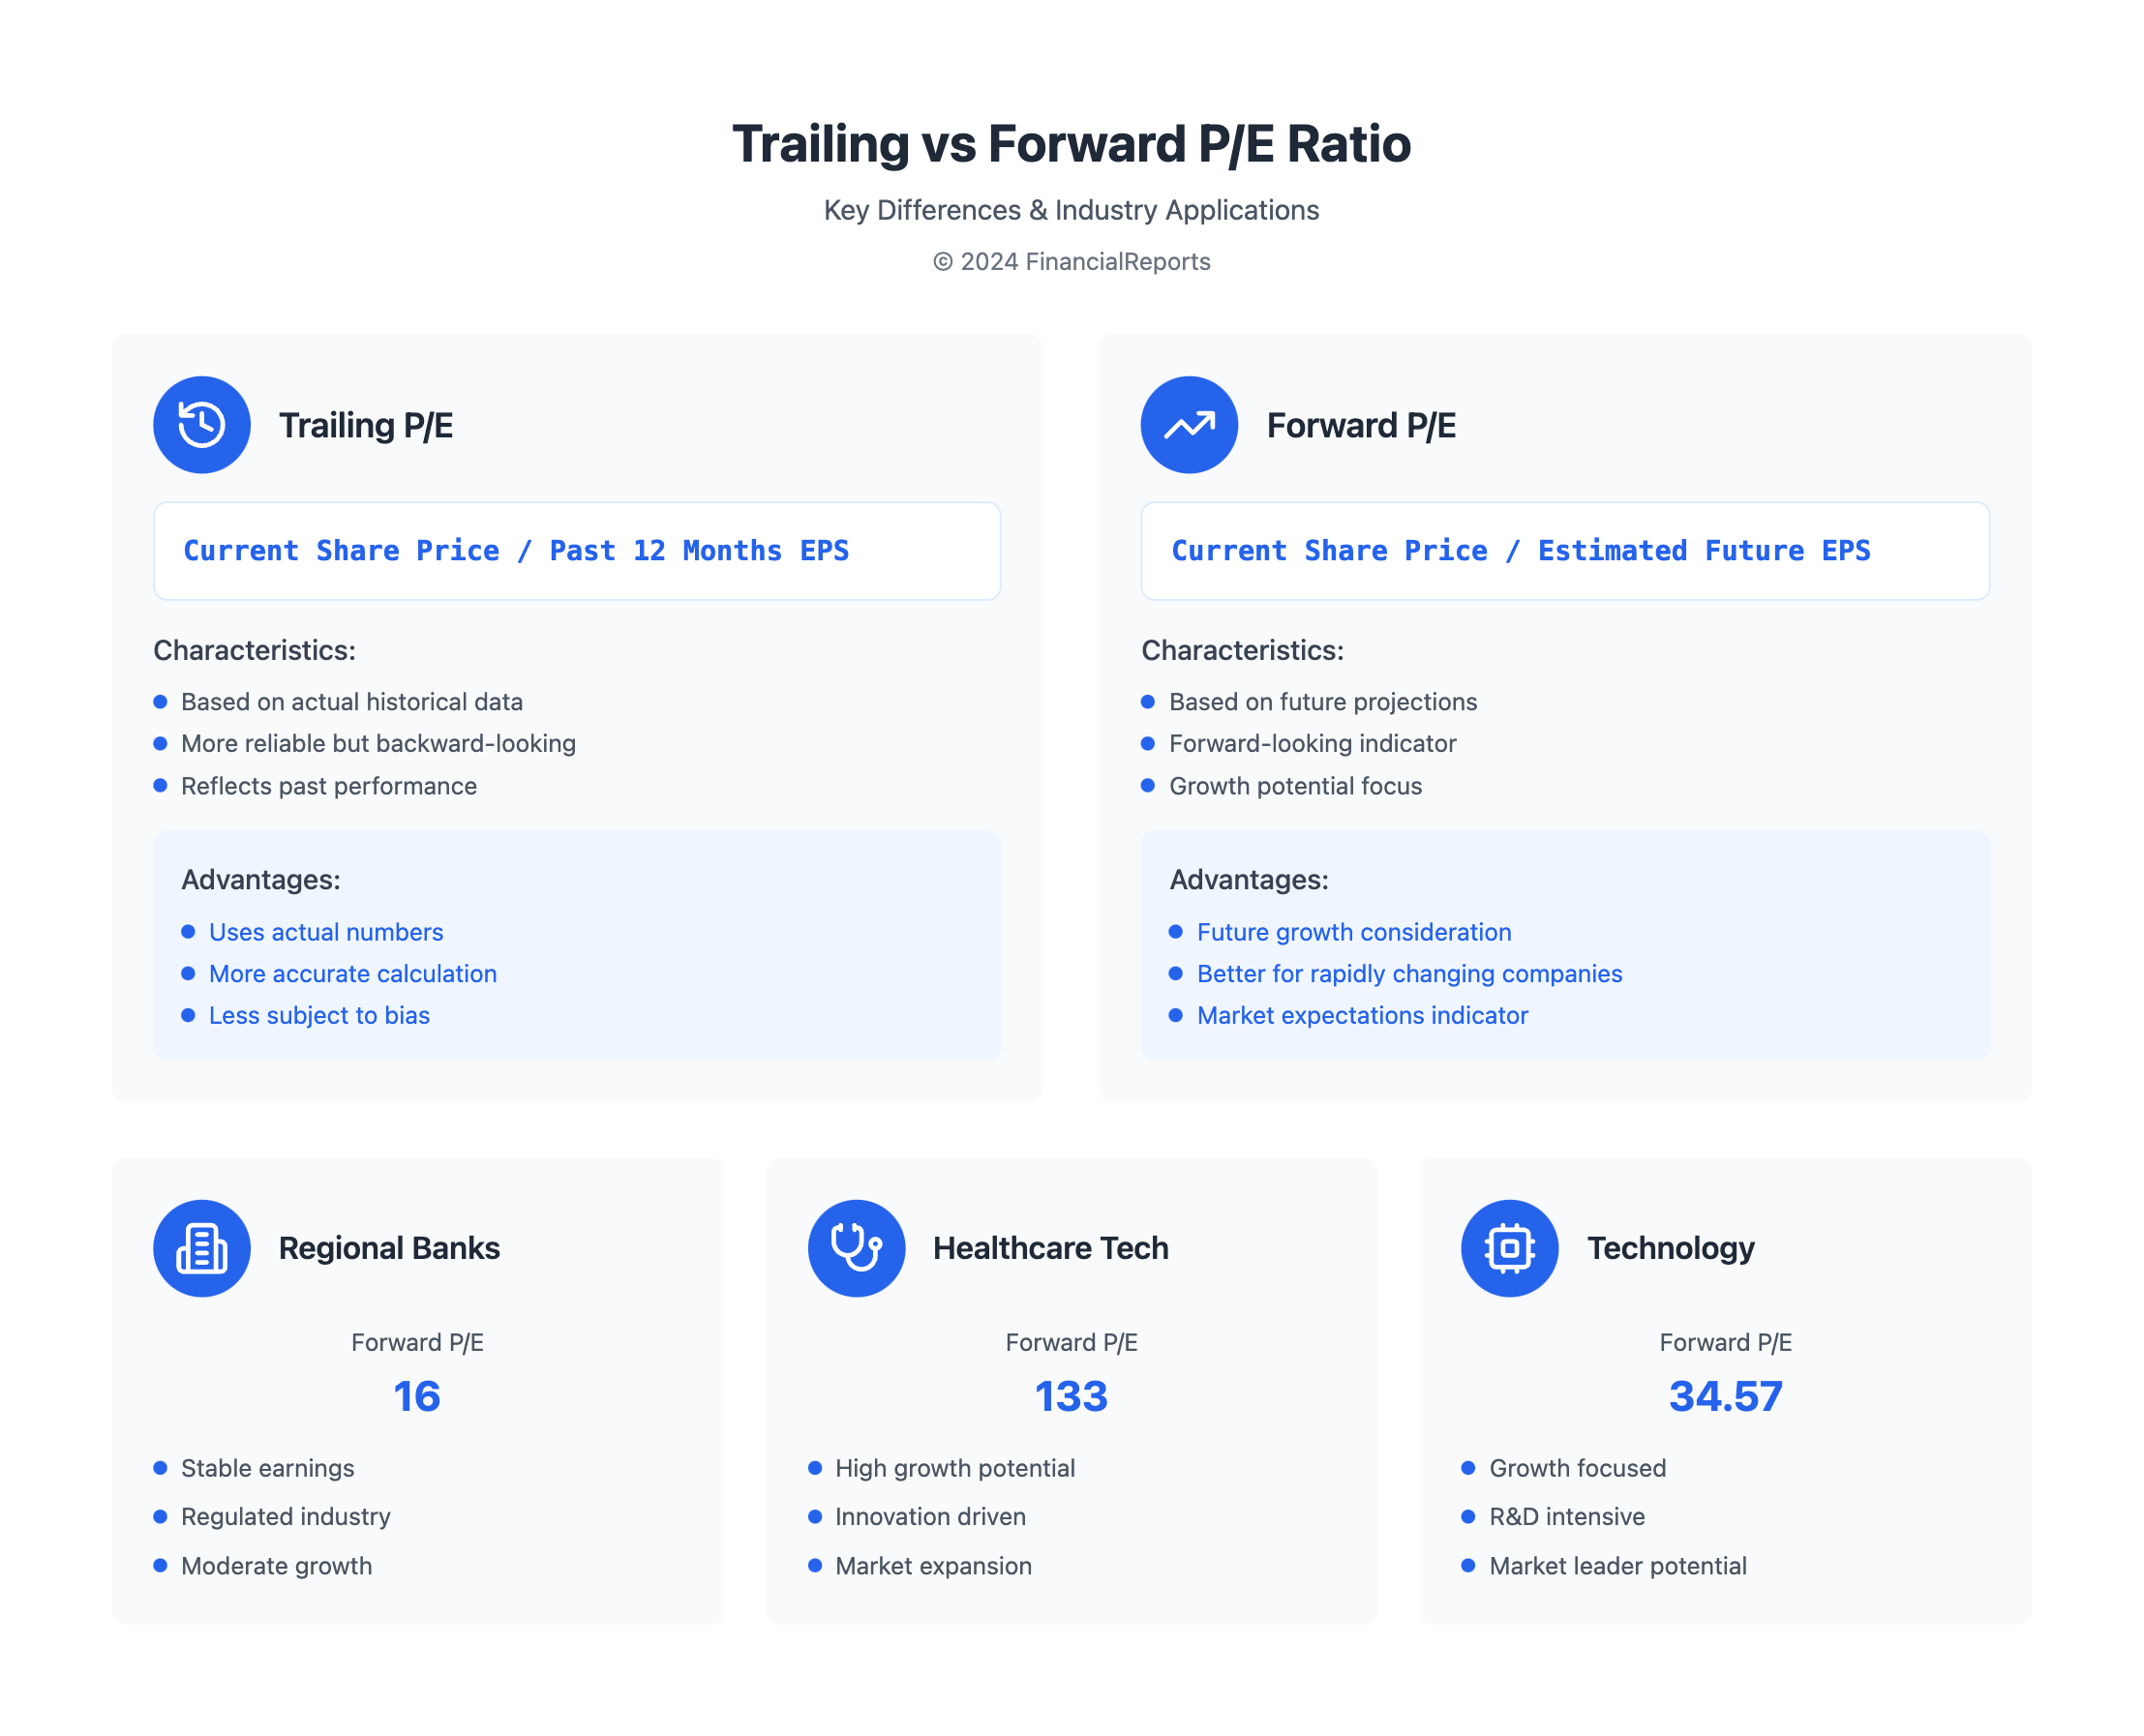Click the 2024 FinancialReports copyright text
Image resolution: width=2144 pixels, height=1736 pixels.
coord(1071,261)
